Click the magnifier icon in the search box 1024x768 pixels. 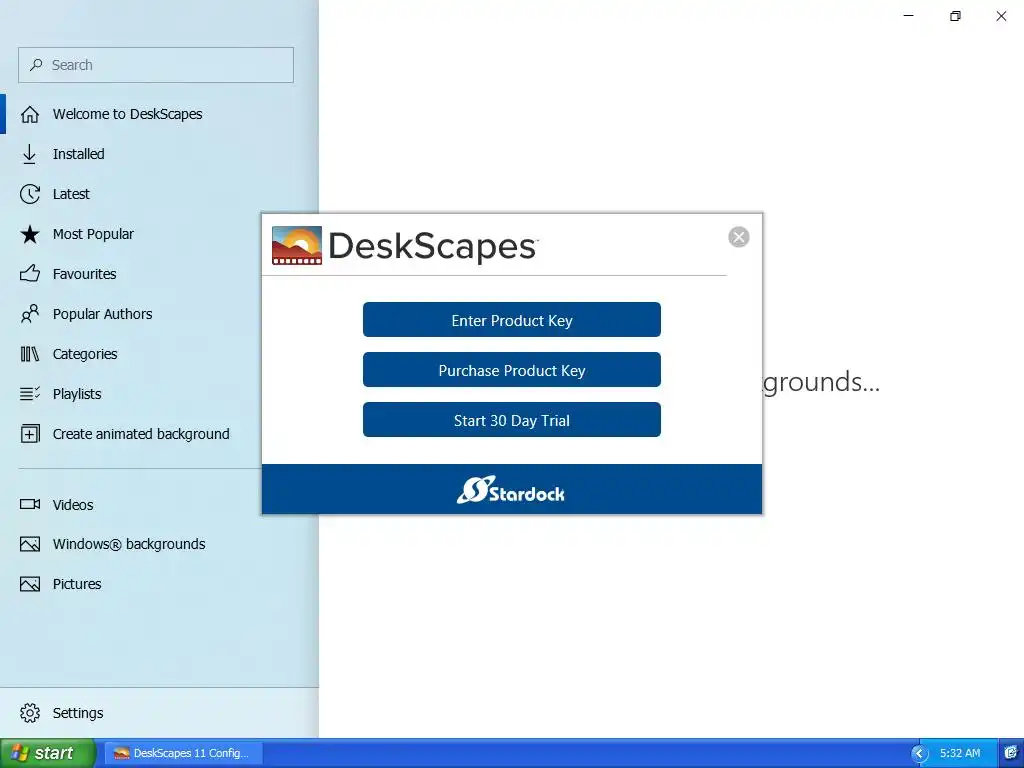click(36, 65)
